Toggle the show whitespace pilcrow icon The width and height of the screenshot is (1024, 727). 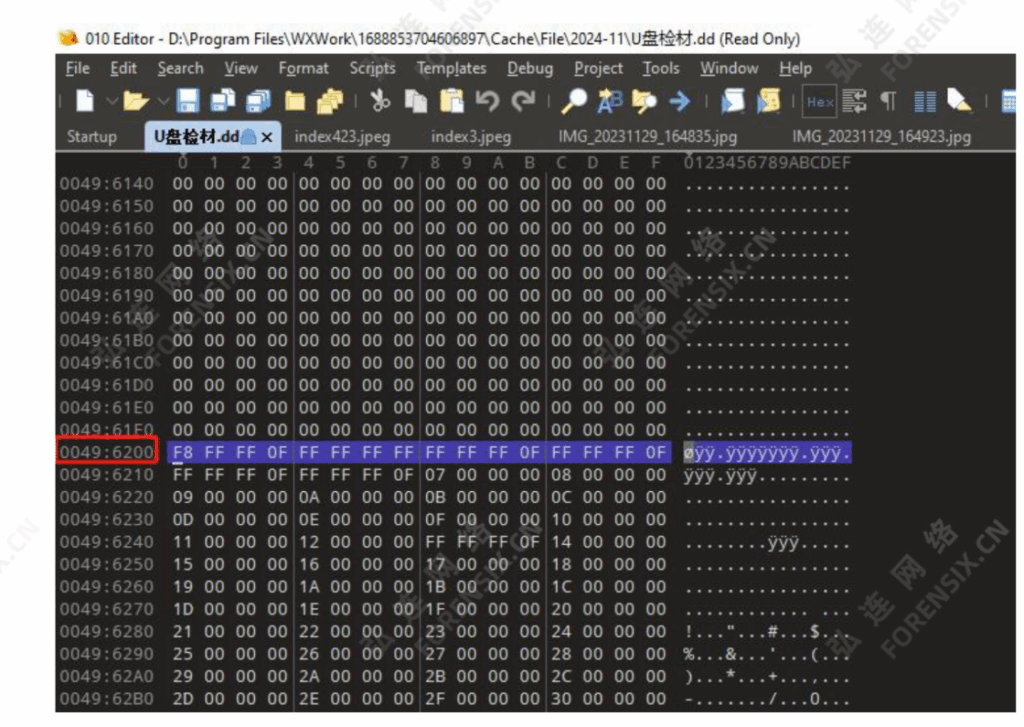coord(887,101)
